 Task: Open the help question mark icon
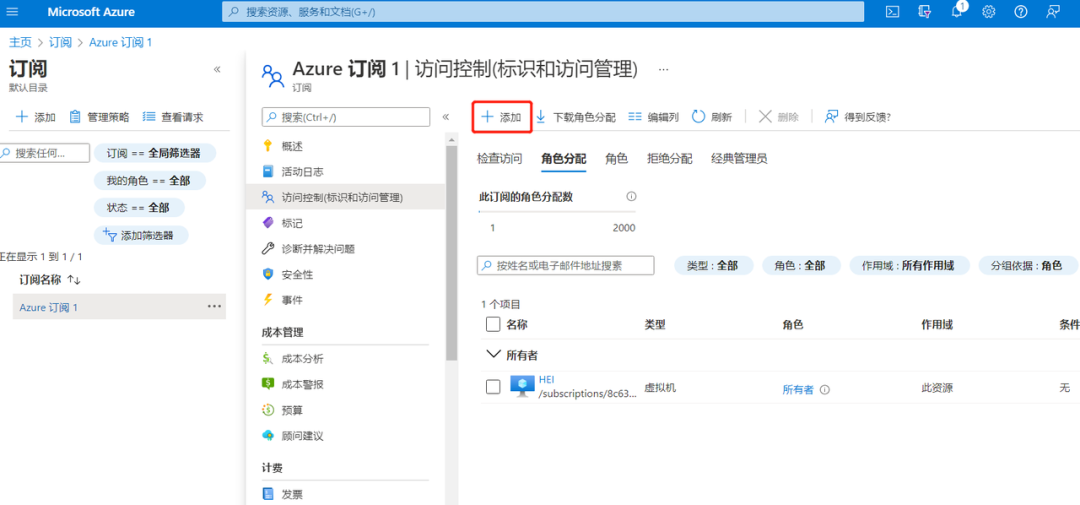(1021, 12)
